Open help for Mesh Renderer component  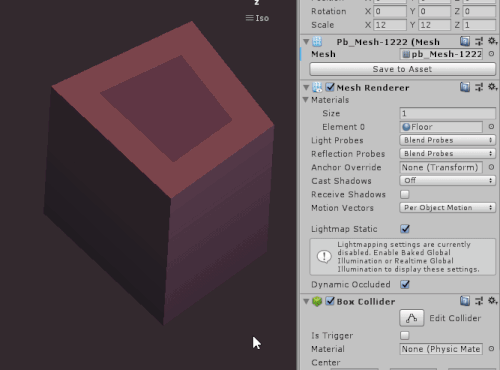[x=465, y=88]
